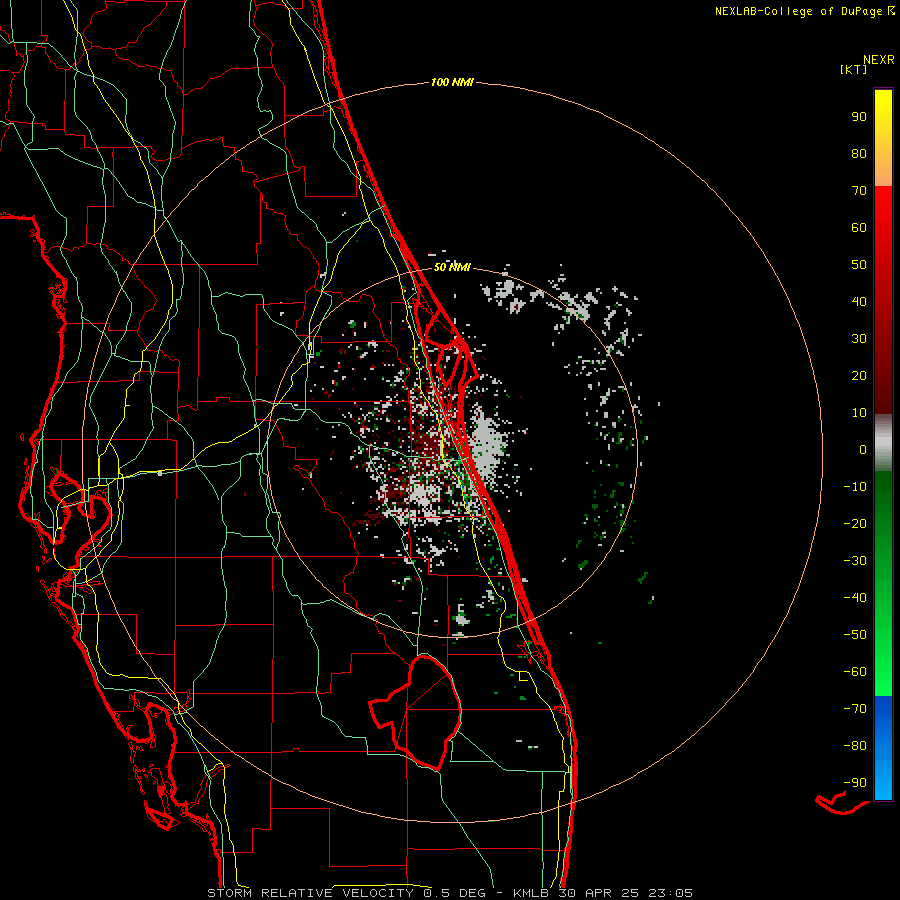Click the 70 value on the velocity scale
Screen dimensions: 900x900
(859, 191)
